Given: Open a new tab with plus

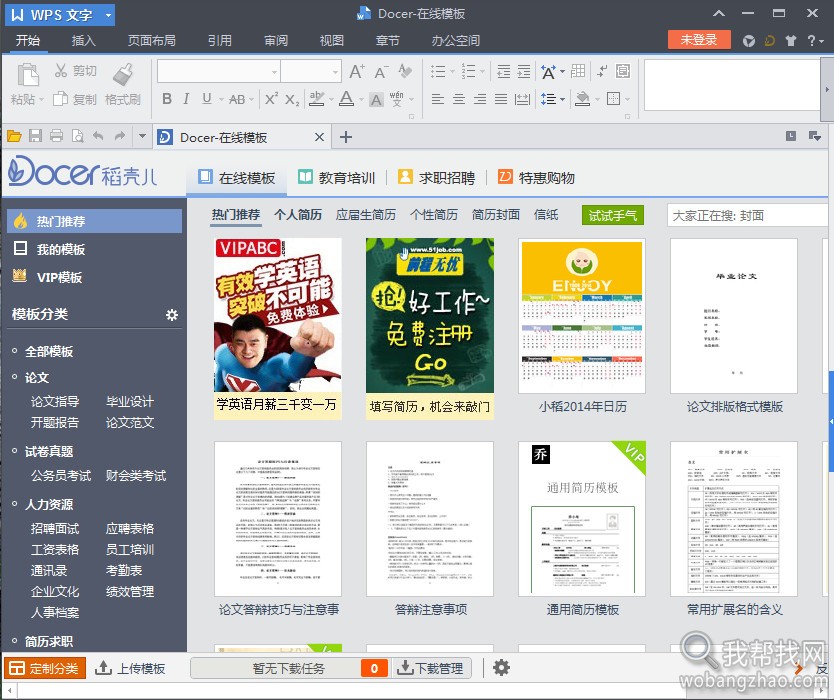Looking at the screenshot, I should [346, 137].
